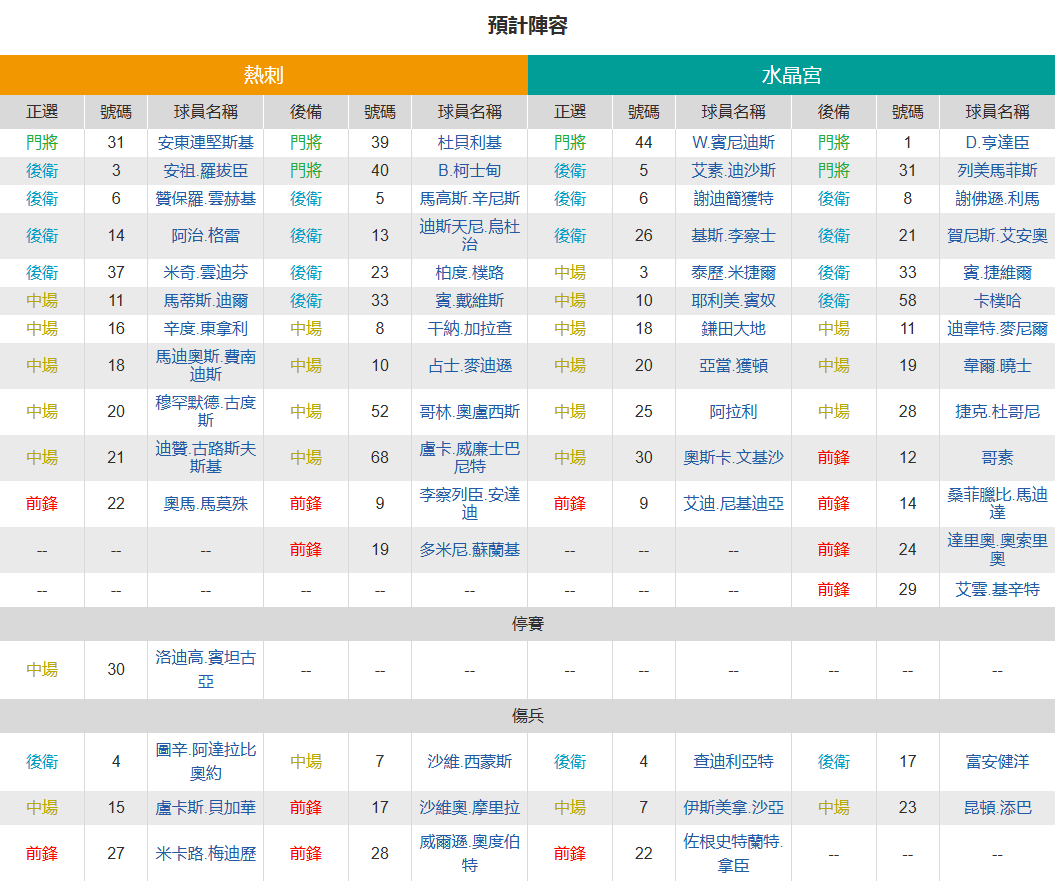The width and height of the screenshot is (1055, 881).
Task: Click on 辛度.東拿利
Action: click(205, 328)
